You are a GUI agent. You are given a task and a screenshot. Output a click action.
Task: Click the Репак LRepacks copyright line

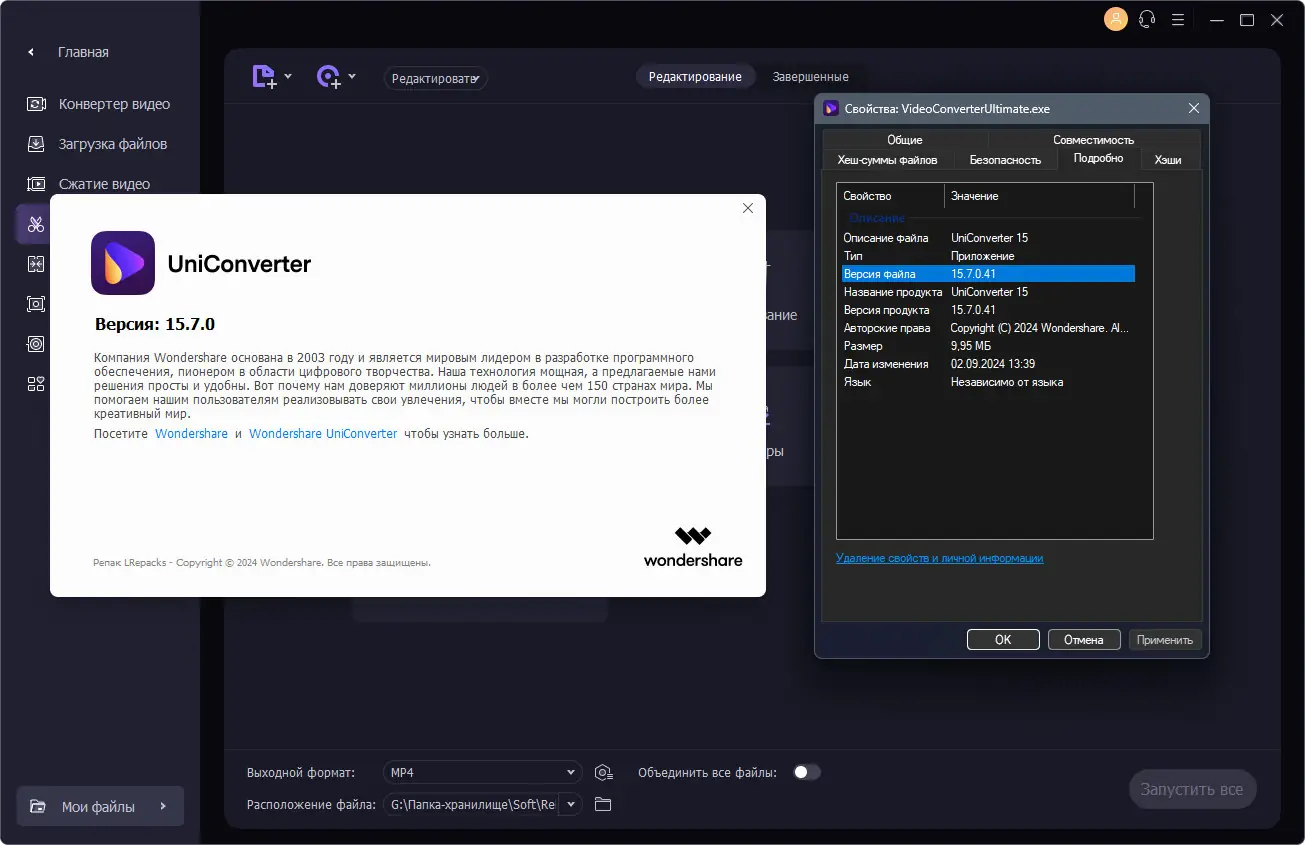(262, 563)
